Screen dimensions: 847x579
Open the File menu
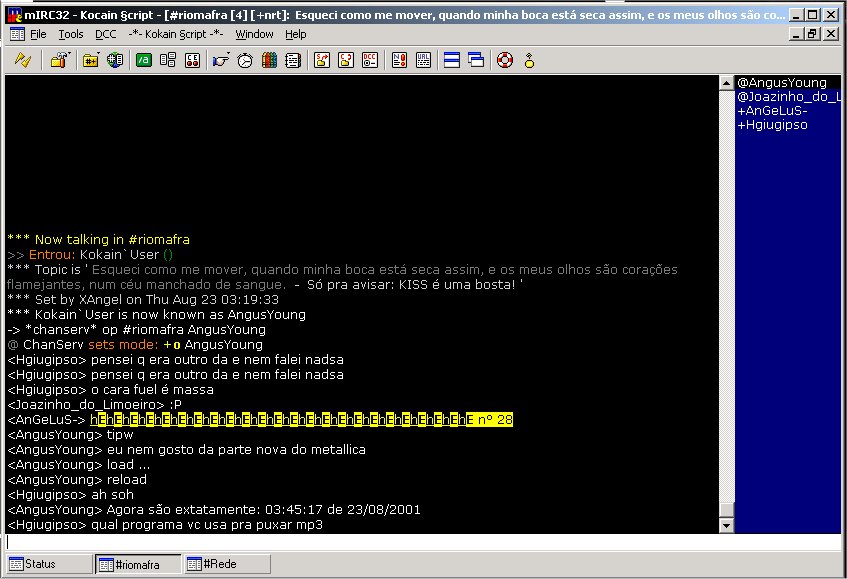click(38, 34)
